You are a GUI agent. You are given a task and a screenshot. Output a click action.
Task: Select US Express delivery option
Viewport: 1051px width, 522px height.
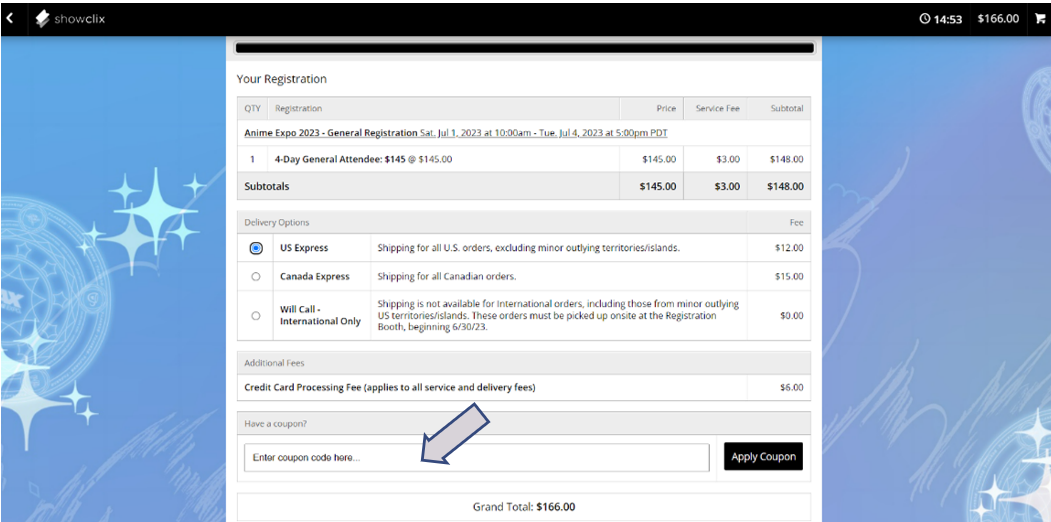pyautogui.click(x=256, y=248)
